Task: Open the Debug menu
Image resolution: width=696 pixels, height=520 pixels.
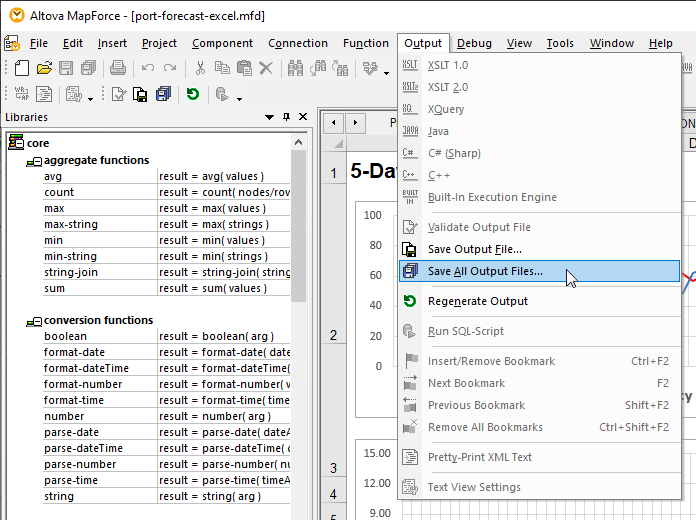Action: coord(474,43)
